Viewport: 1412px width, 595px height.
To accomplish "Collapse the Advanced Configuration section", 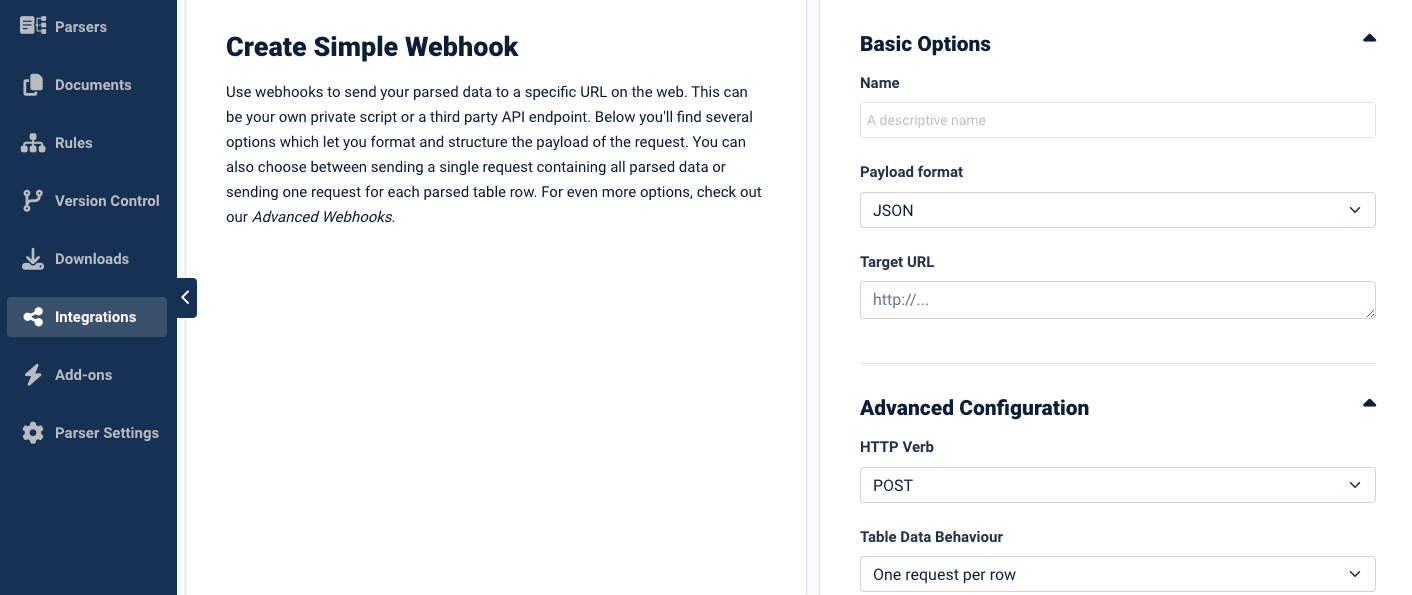I will [1369, 403].
